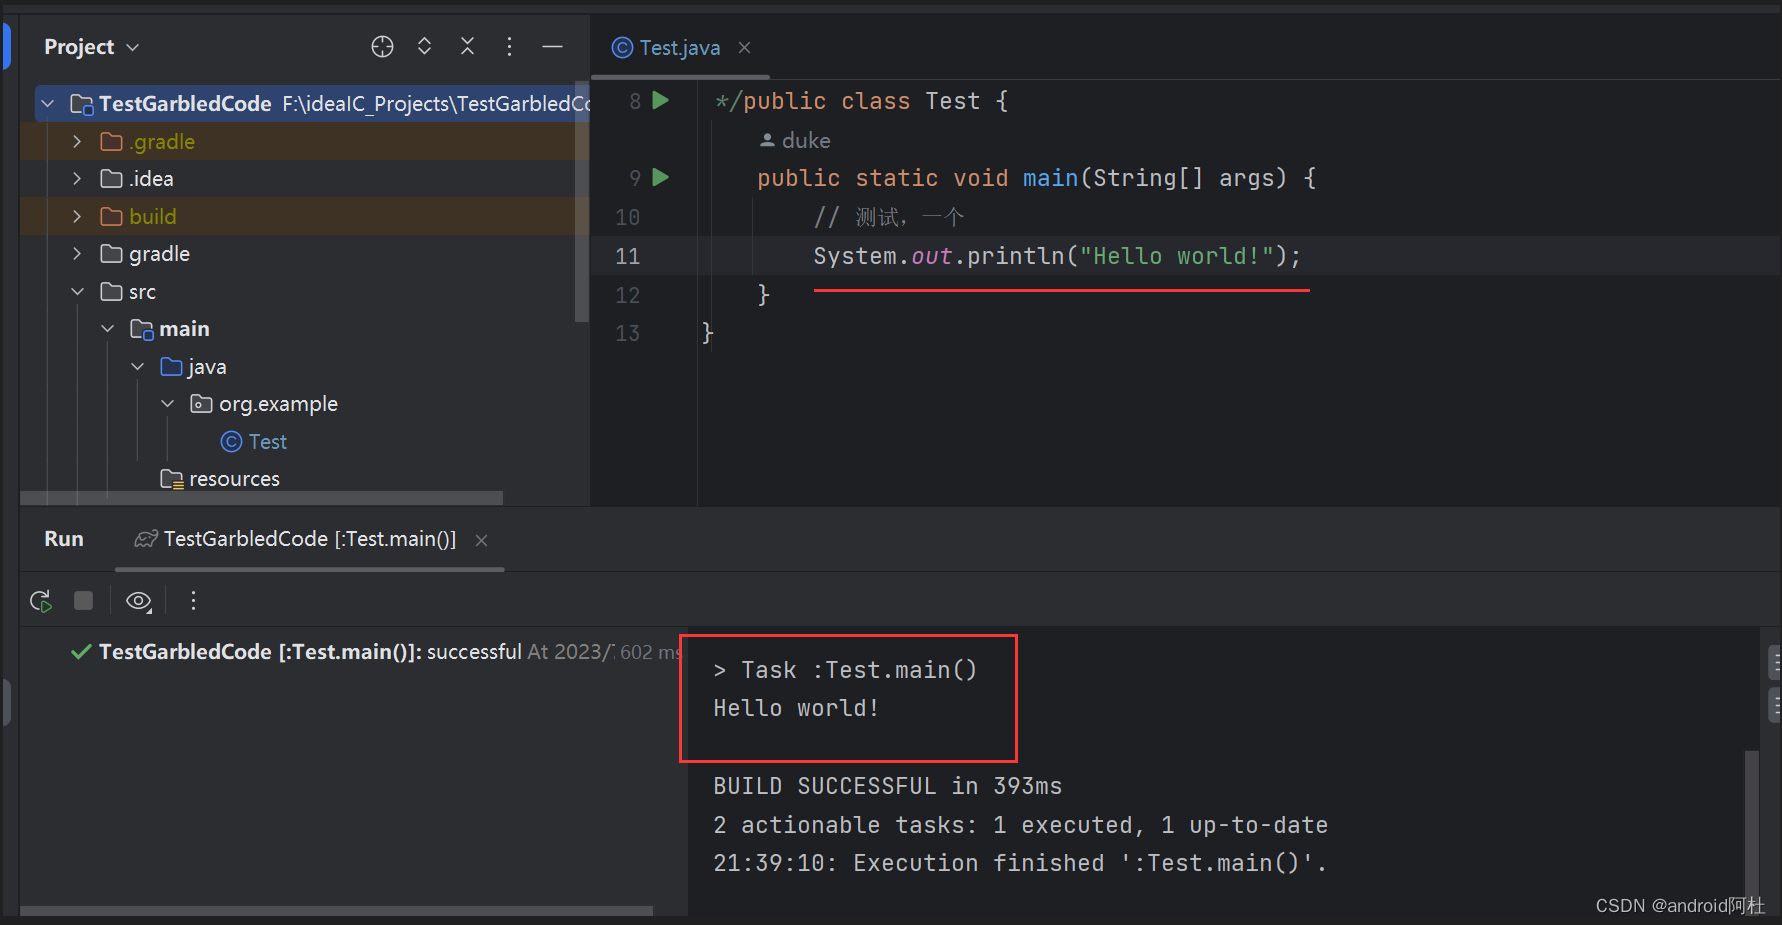1782x925 pixels.
Task: Hide the Project tool window
Action: 552,47
